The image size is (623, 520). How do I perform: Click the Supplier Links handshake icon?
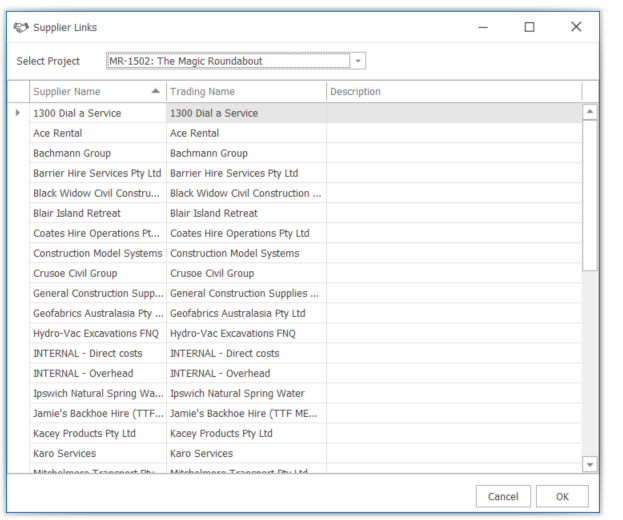pyautogui.click(x=20, y=27)
